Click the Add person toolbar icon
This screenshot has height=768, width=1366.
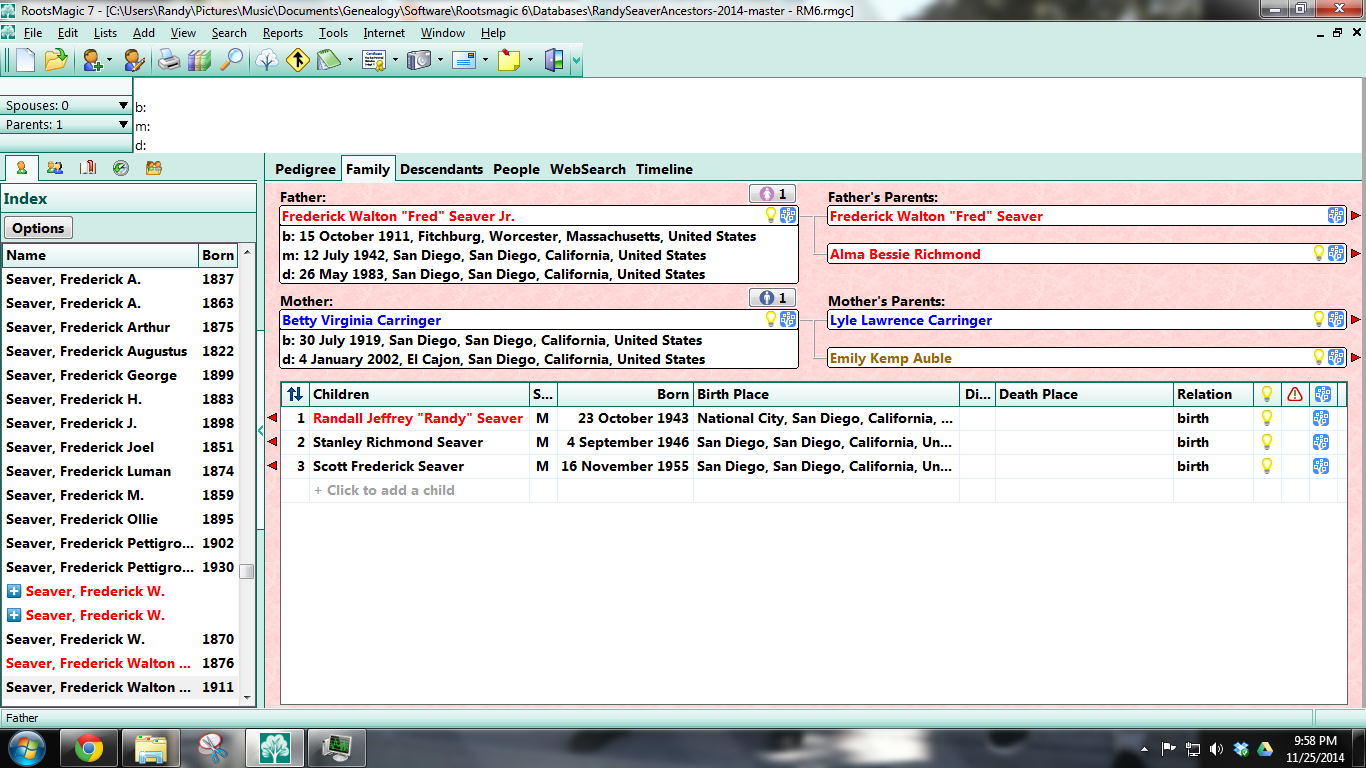point(93,60)
